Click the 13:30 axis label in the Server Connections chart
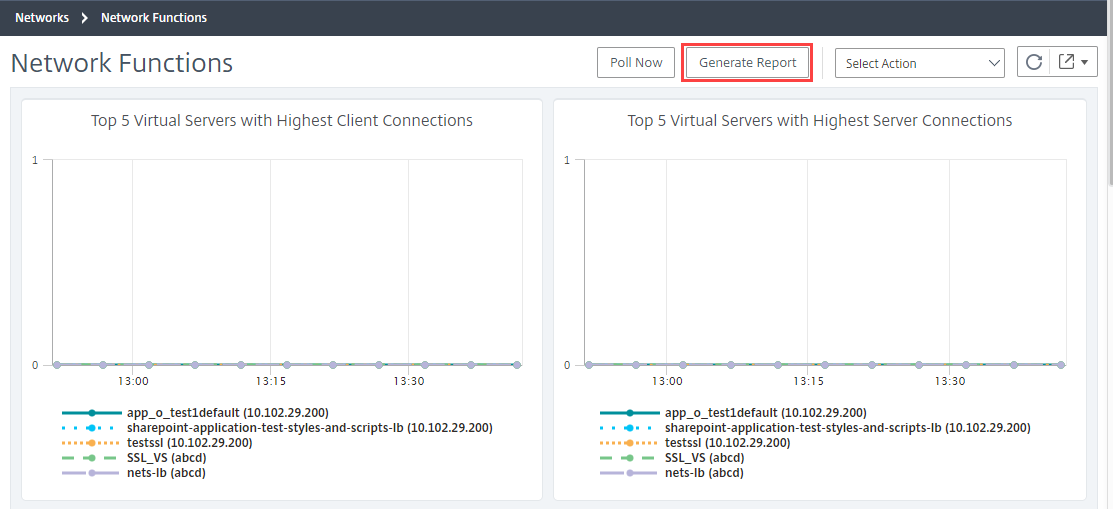Viewport: 1113px width, 509px height. [950, 381]
